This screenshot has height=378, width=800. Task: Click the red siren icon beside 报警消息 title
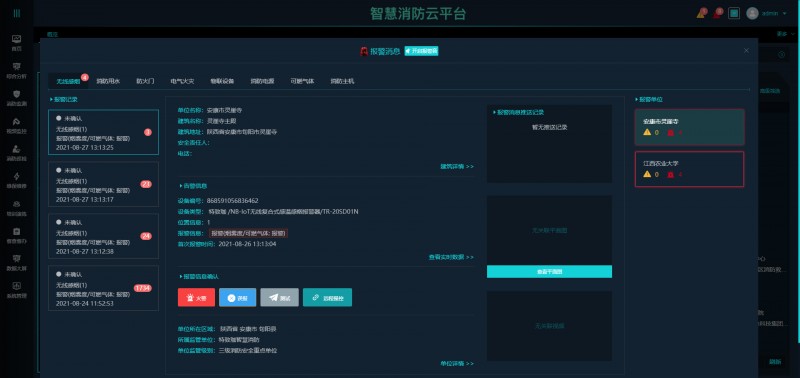[x=364, y=51]
